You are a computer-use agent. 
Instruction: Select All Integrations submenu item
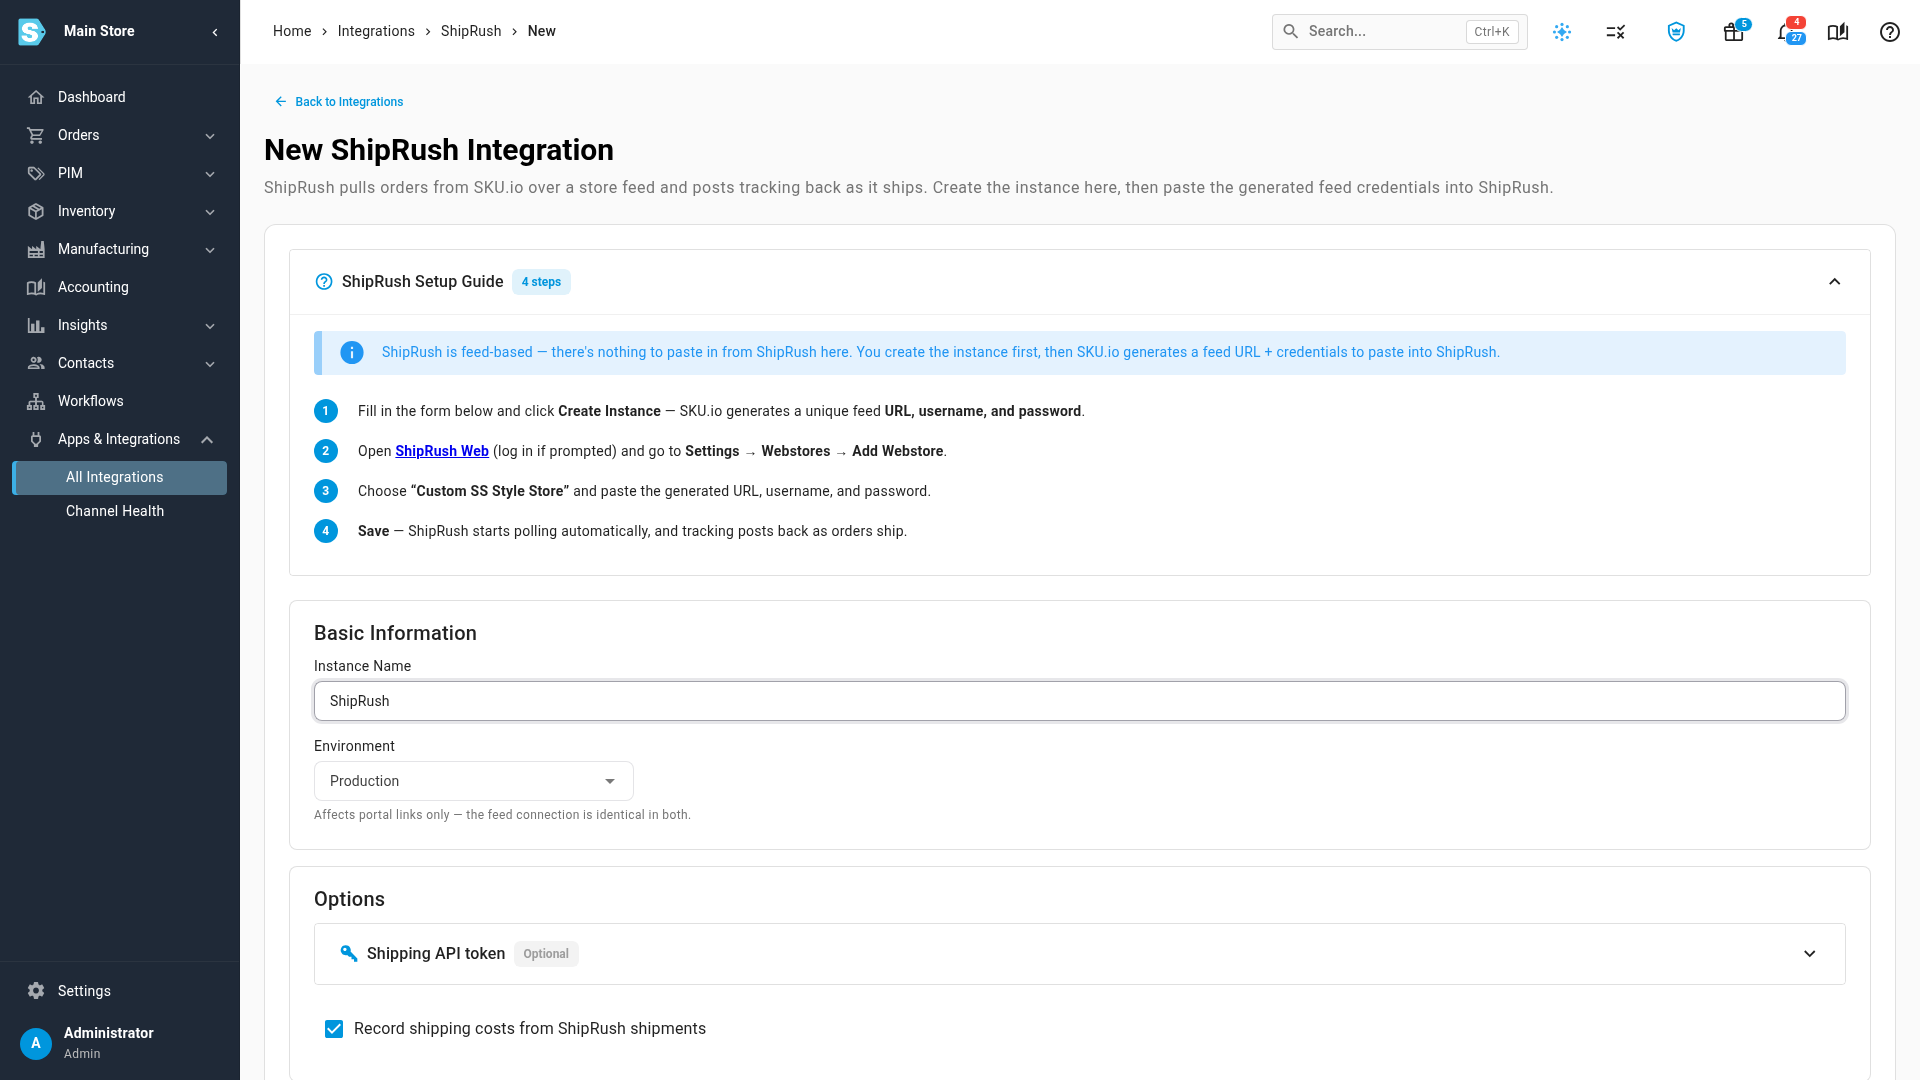tap(120, 478)
